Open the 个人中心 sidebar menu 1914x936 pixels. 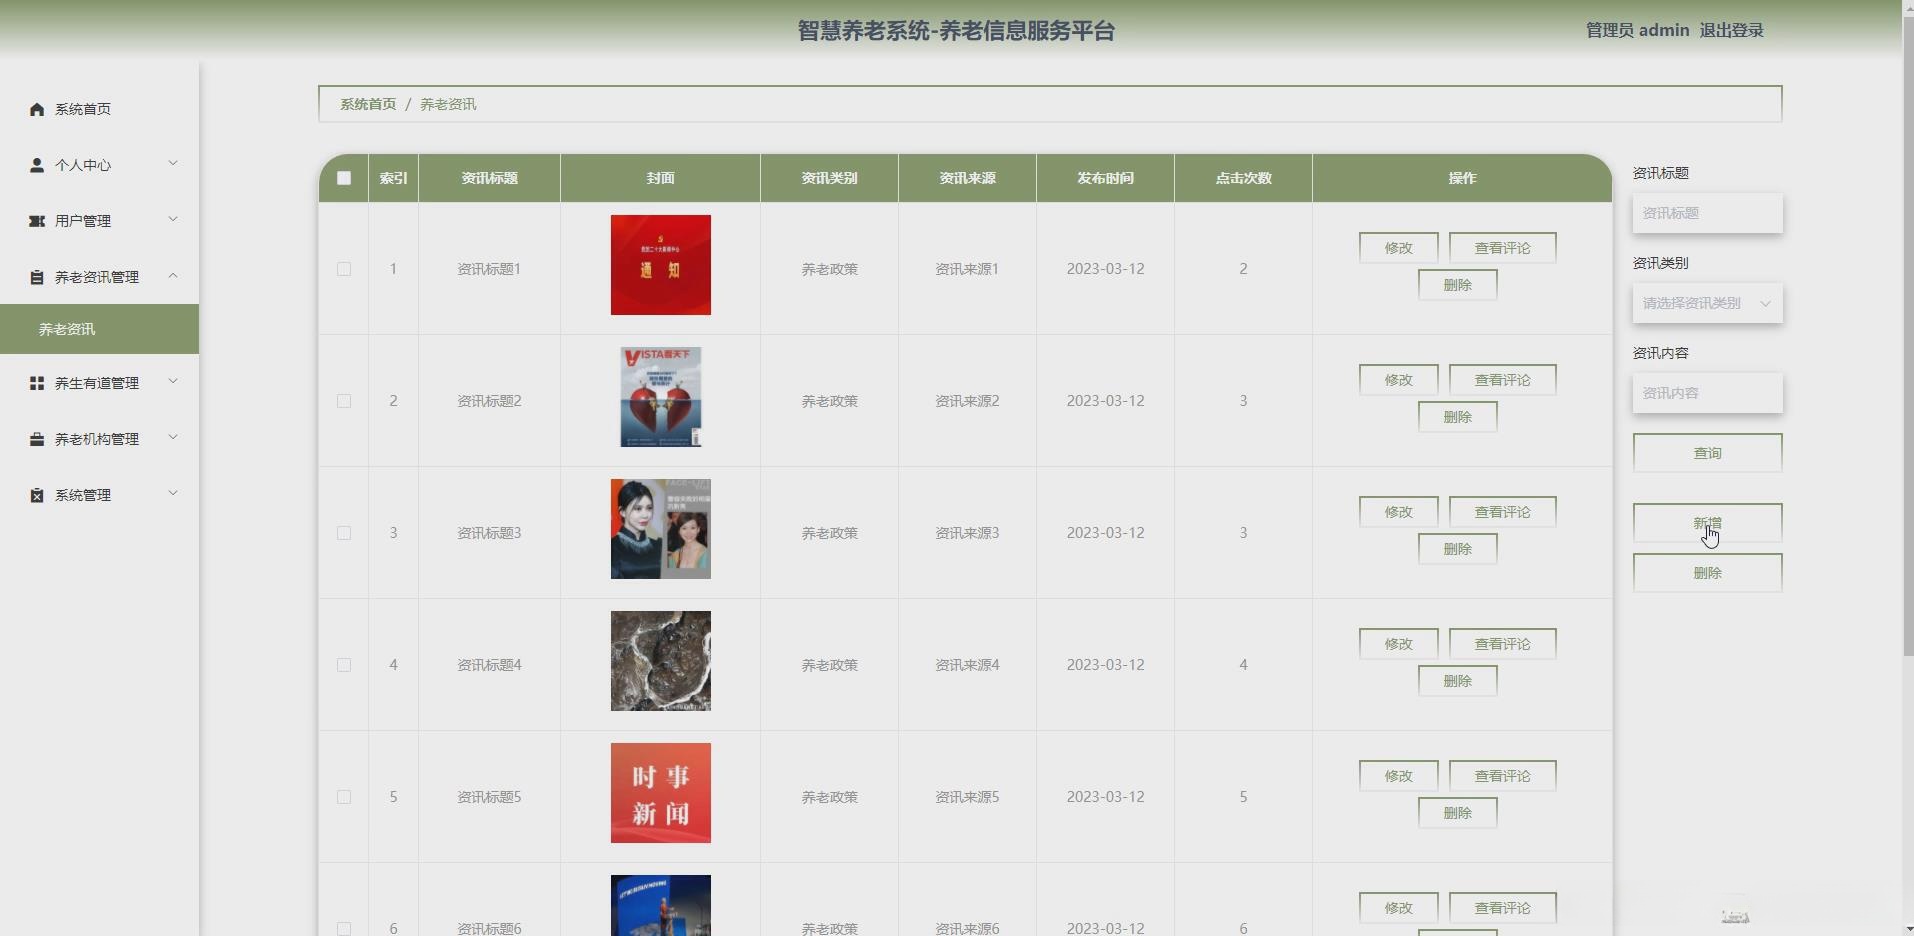pos(100,165)
